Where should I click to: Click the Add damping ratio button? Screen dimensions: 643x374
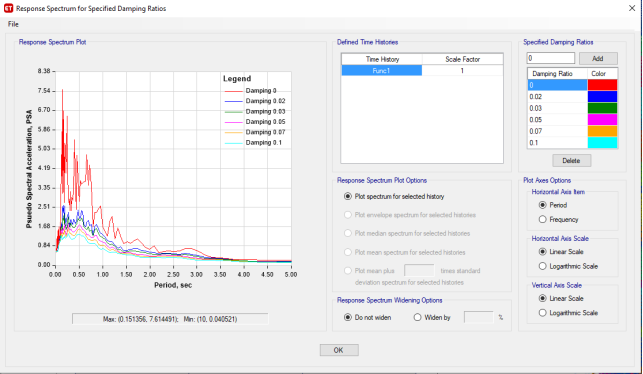pos(598,59)
